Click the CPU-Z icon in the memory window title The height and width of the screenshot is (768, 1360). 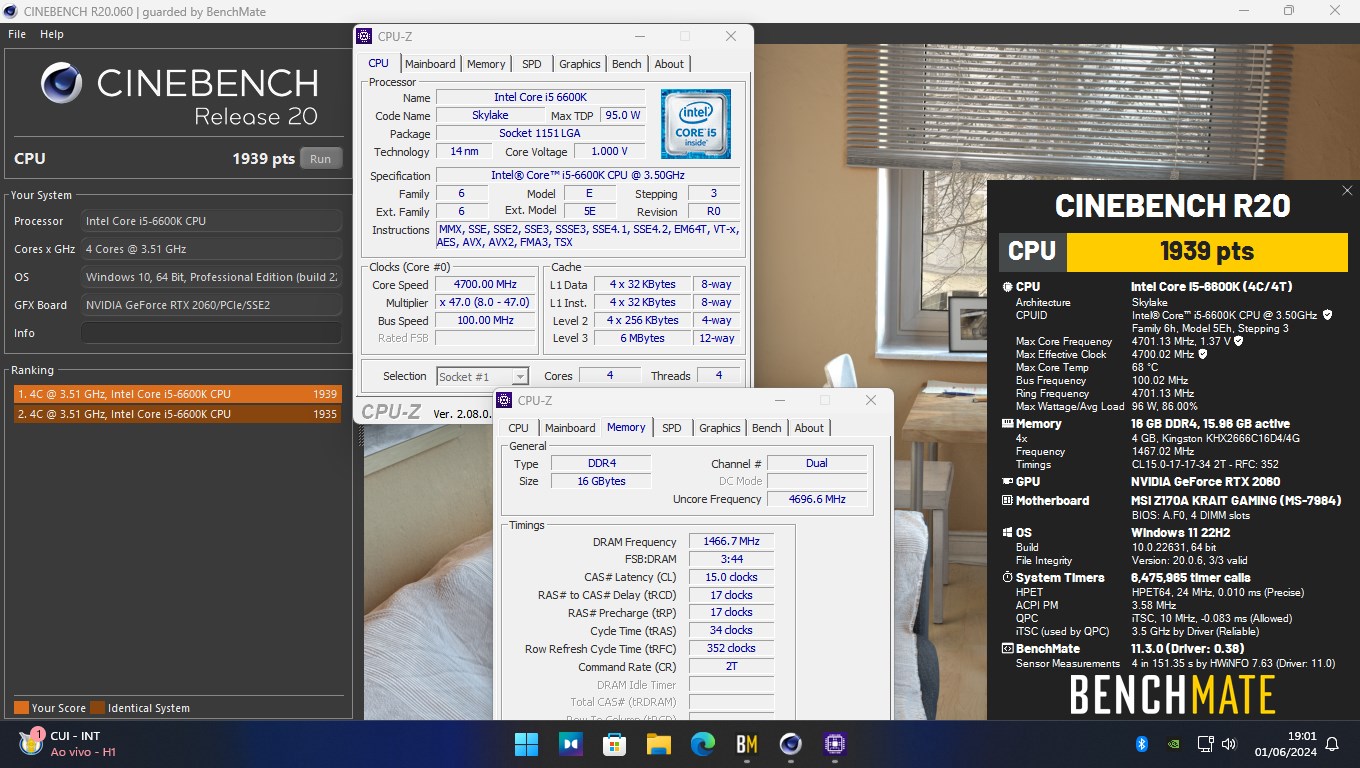click(x=505, y=400)
